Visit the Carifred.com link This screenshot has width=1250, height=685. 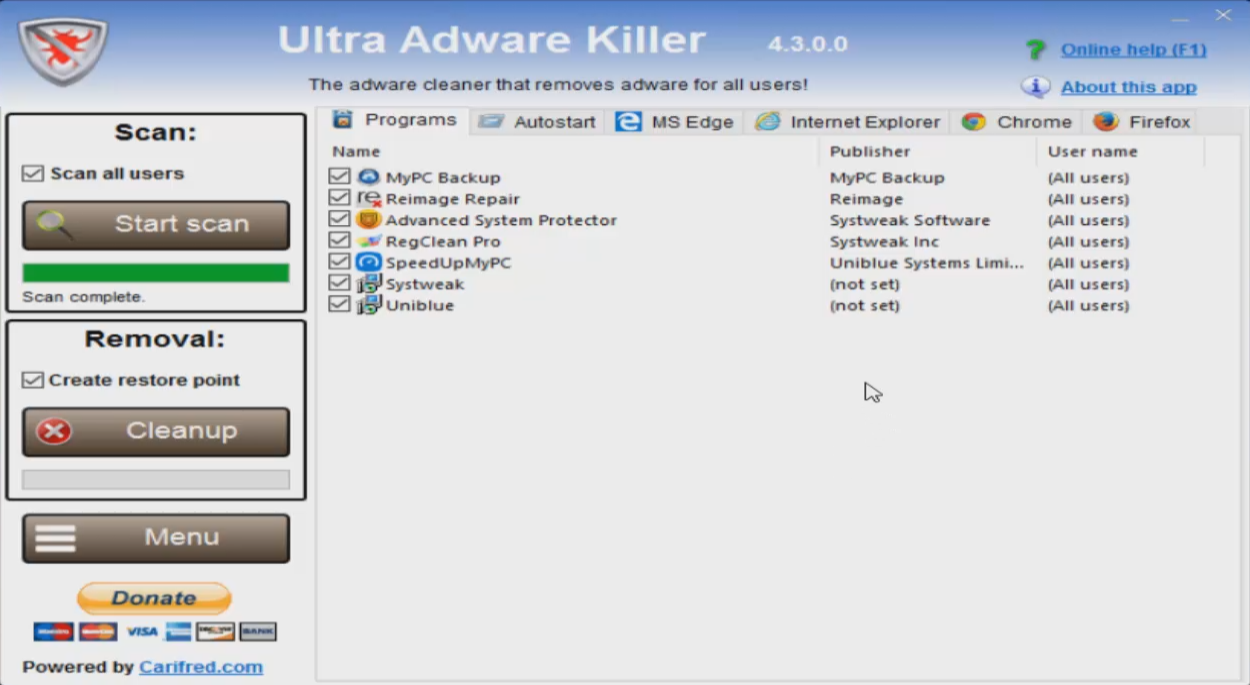201,667
